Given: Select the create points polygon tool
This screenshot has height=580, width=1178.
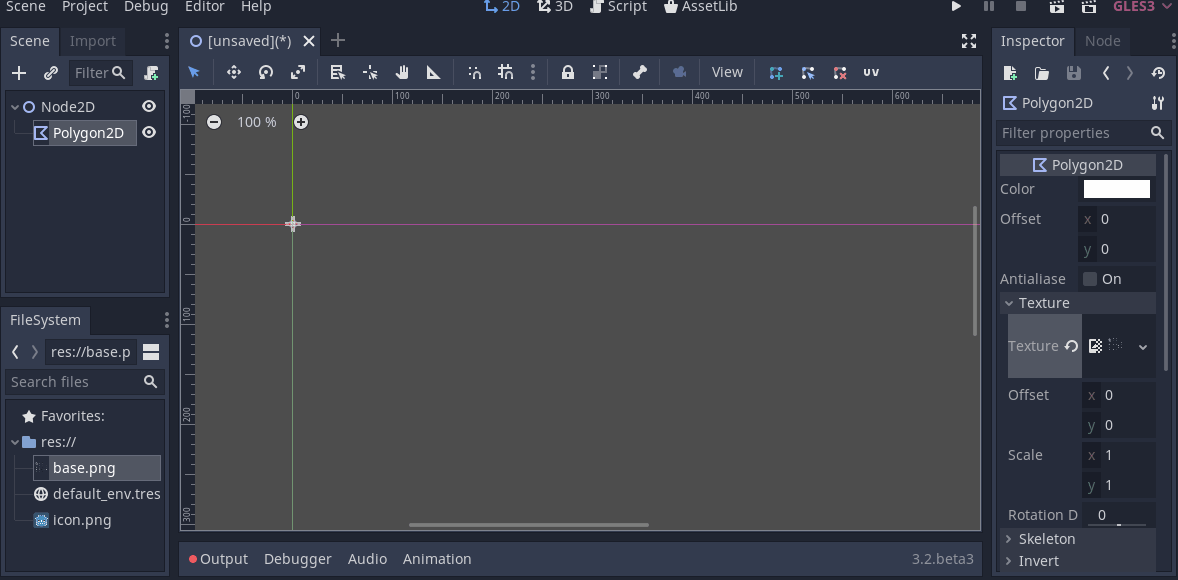Looking at the screenshot, I should point(776,73).
